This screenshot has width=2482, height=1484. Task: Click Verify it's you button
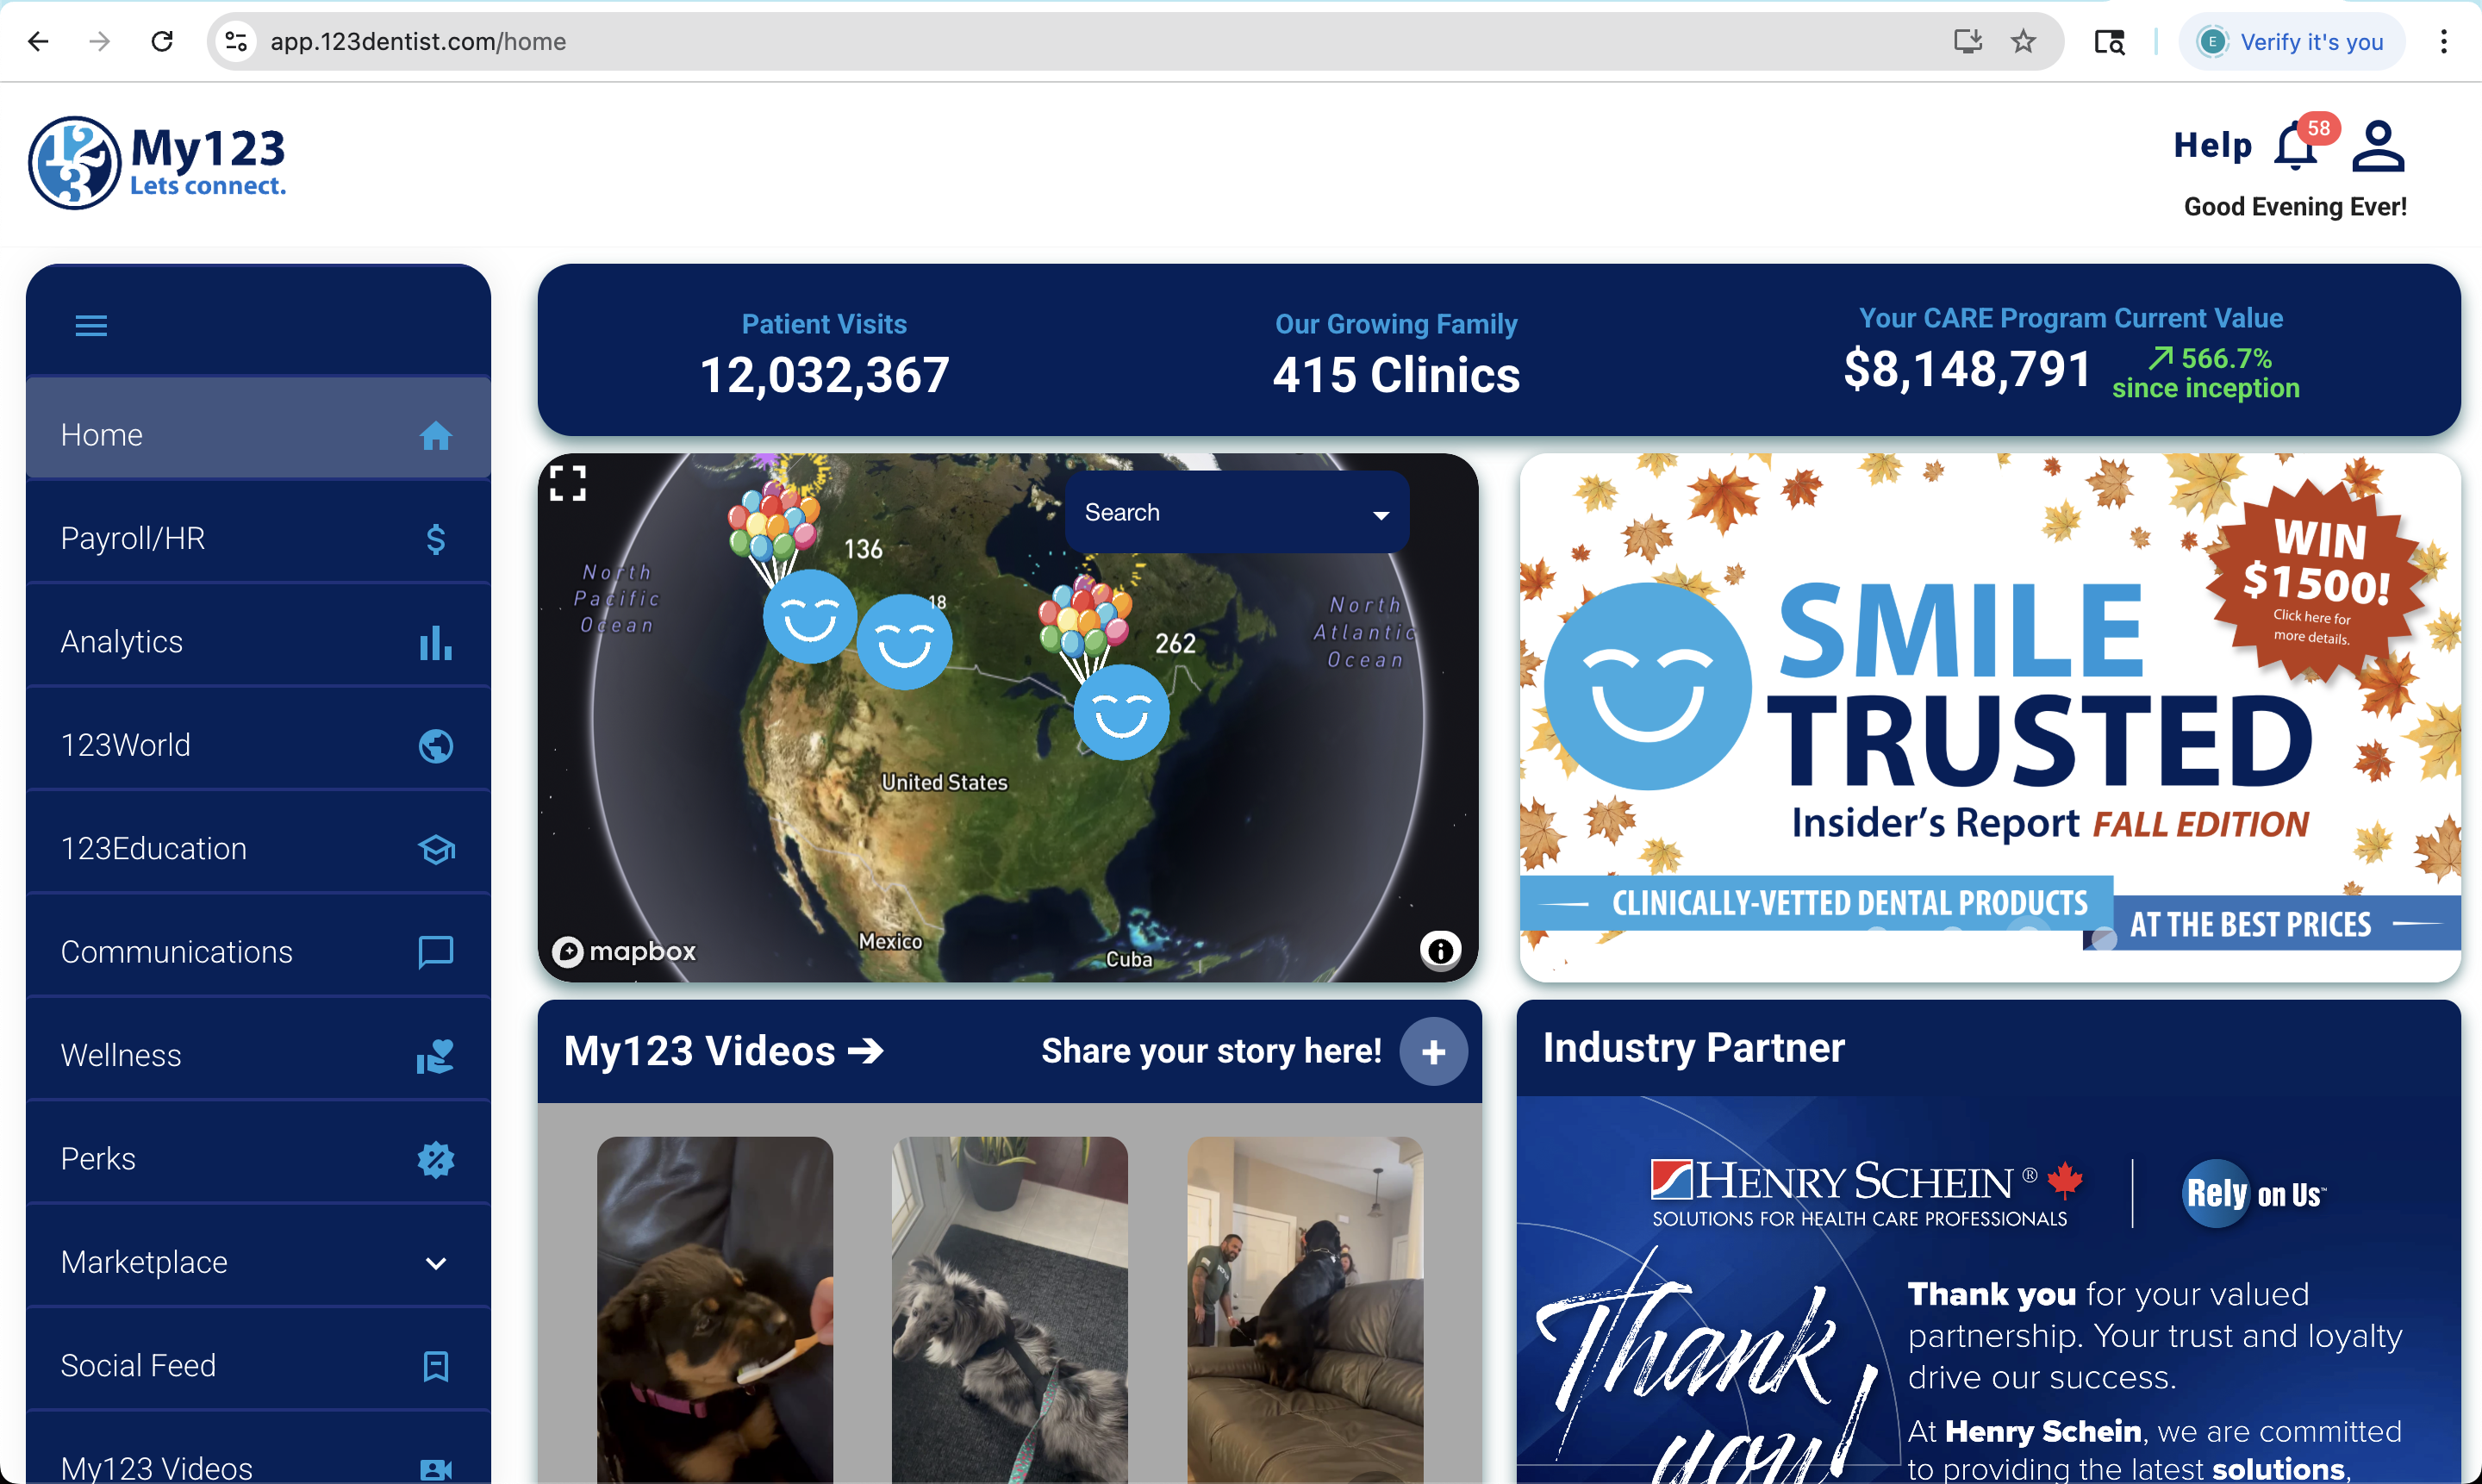(2291, 41)
